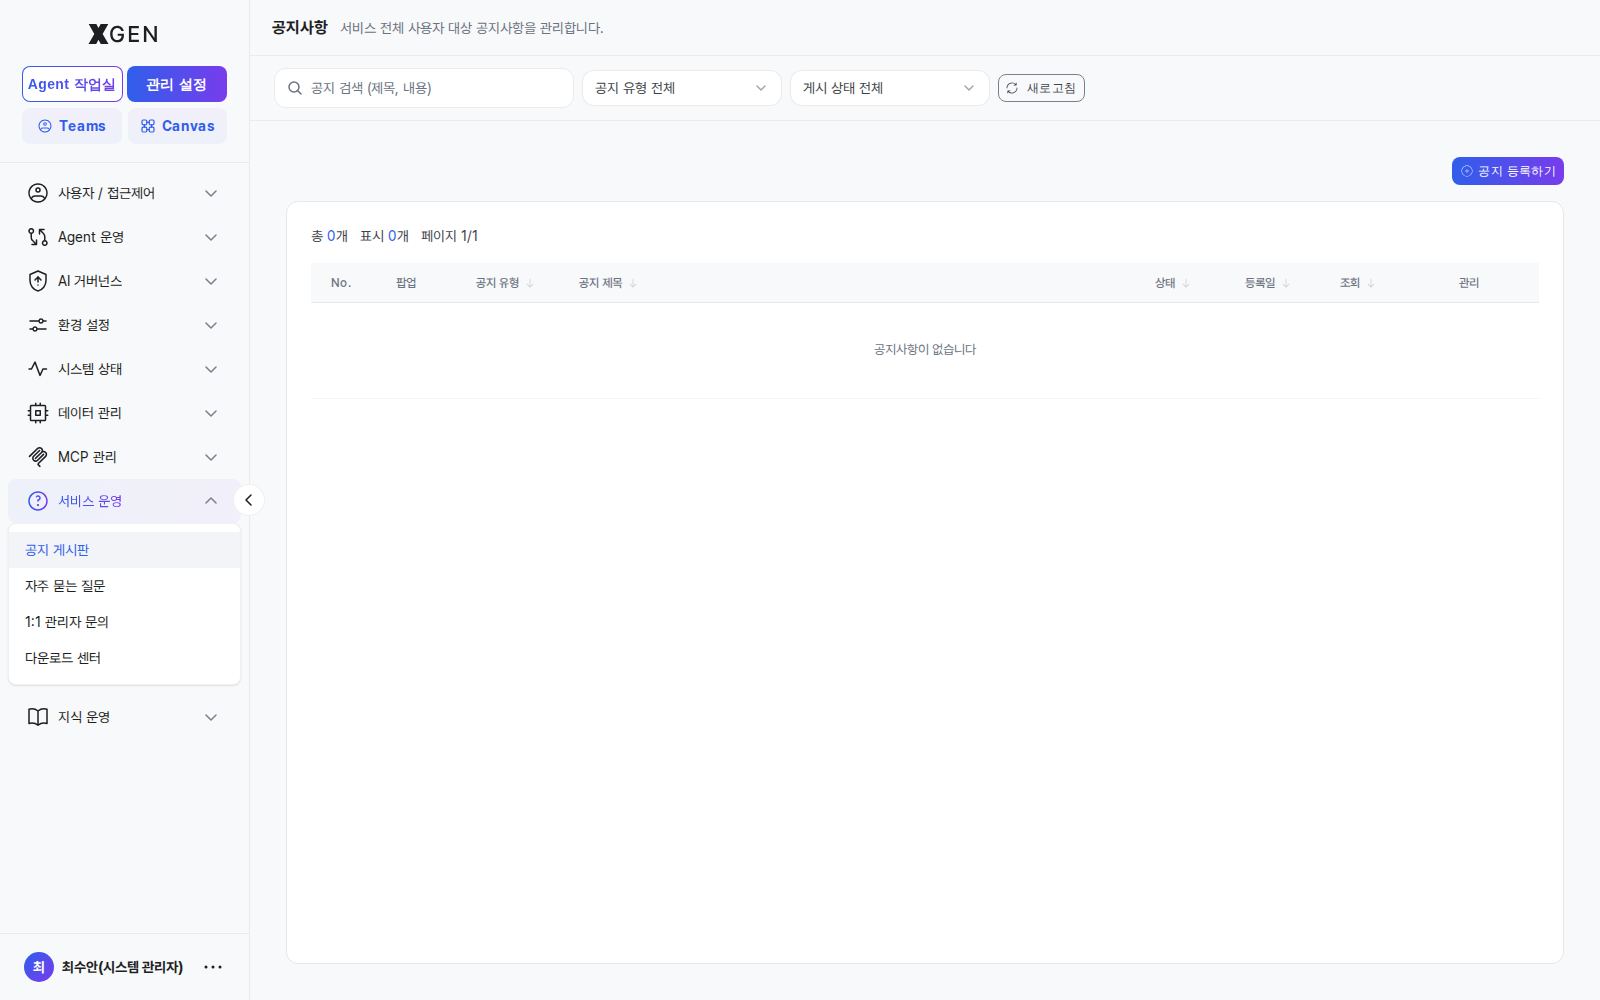Switch to the Agent 작업실 tab
Screen dimensions: 1600x1000
tap(72, 84)
